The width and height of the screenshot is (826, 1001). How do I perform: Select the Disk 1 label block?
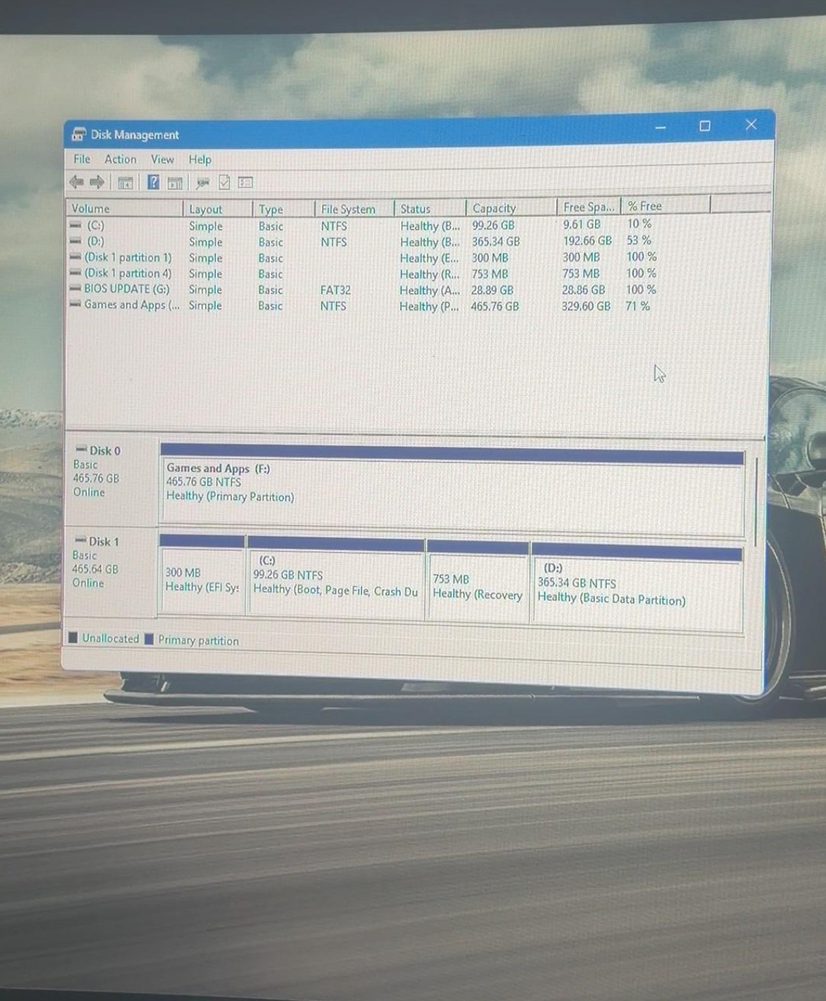coord(110,572)
